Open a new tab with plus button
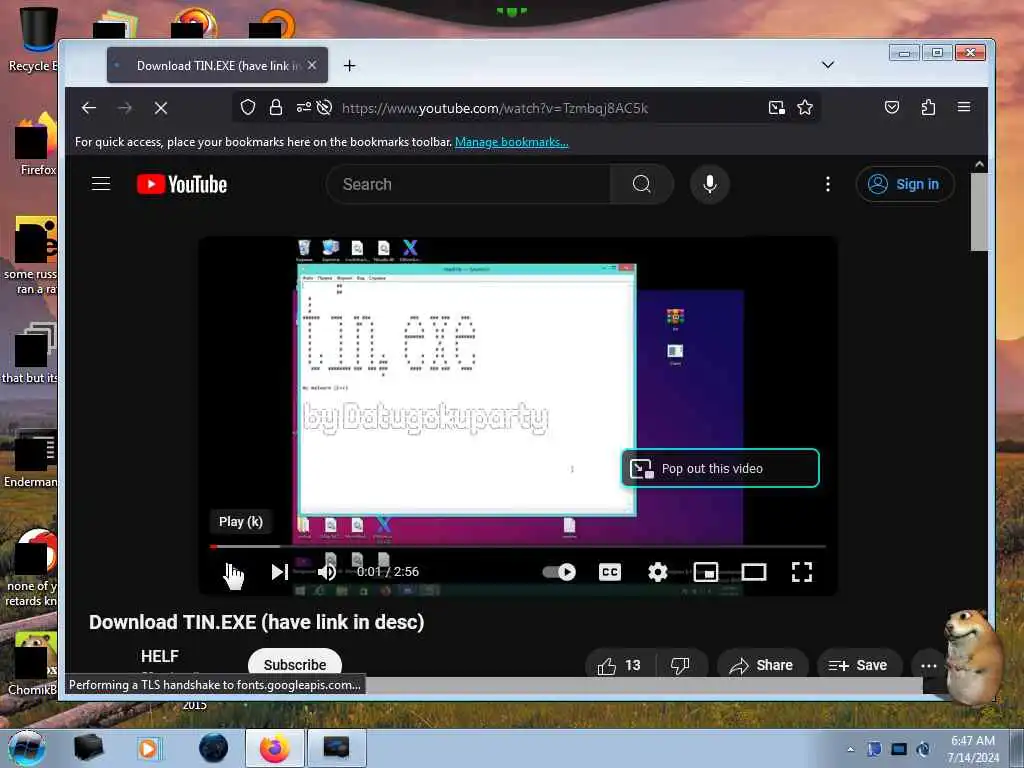The height and width of the screenshot is (768, 1024). [349, 65]
